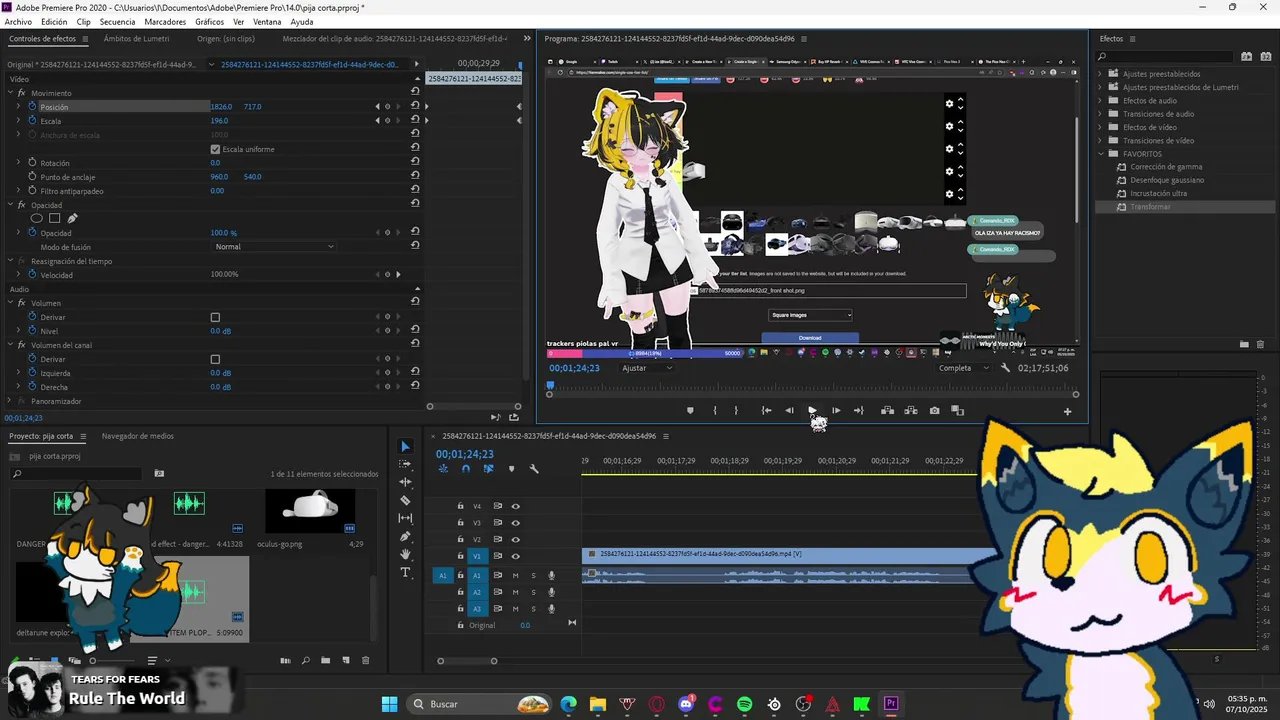Toggle Posición animation stopwatch

point(32,106)
